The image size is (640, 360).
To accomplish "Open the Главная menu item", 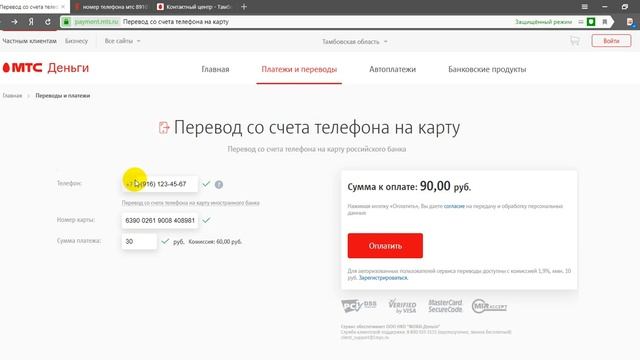I will [215, 69].
